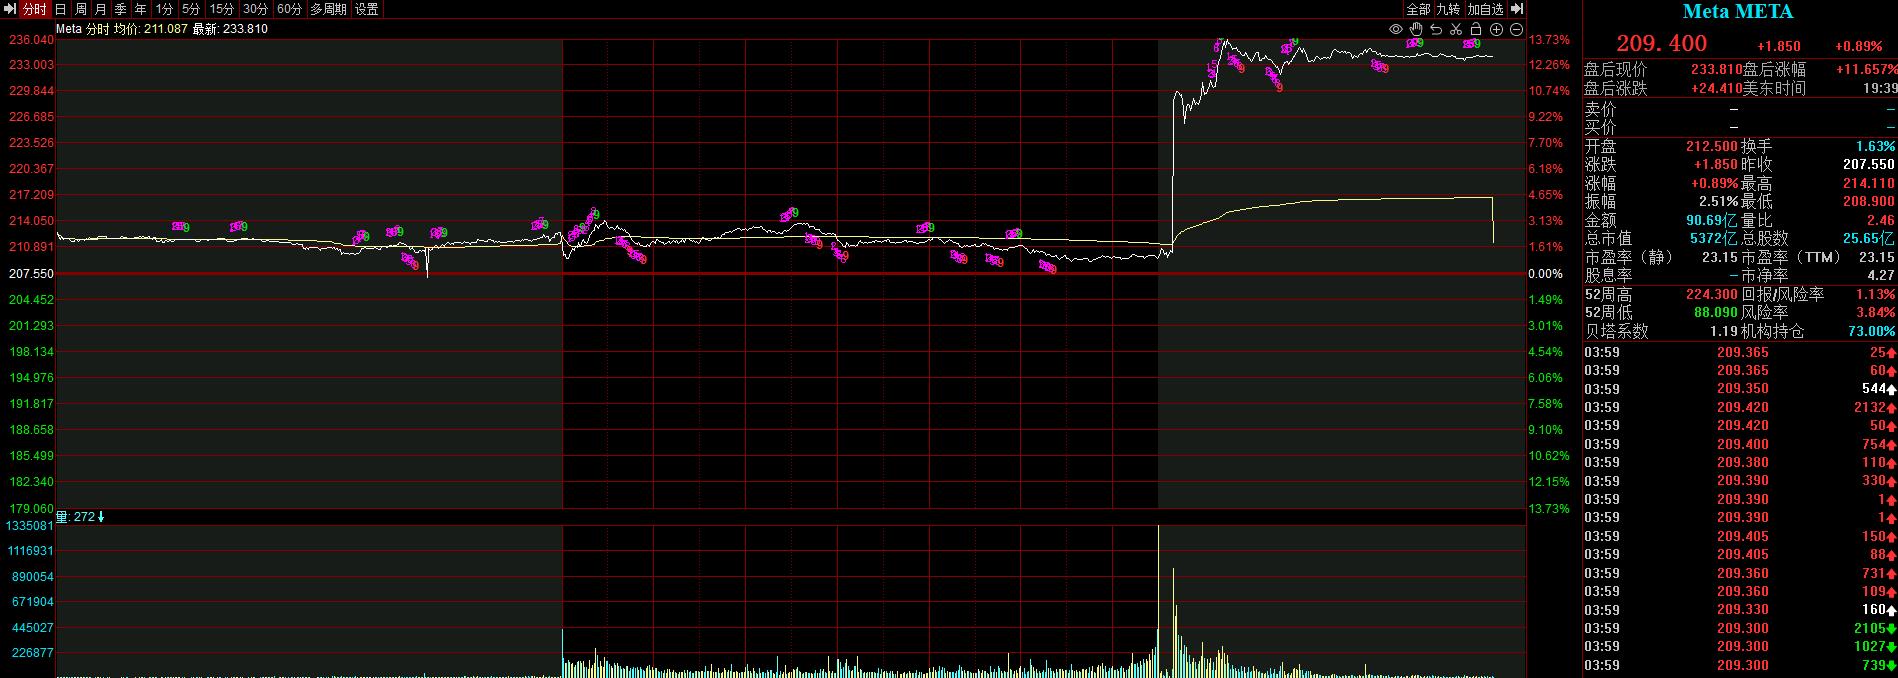Image resolution: width=1898 pixels, height=678 pixels.
Task: Click the Meta META stock title
Action: tap(1738, 12)
